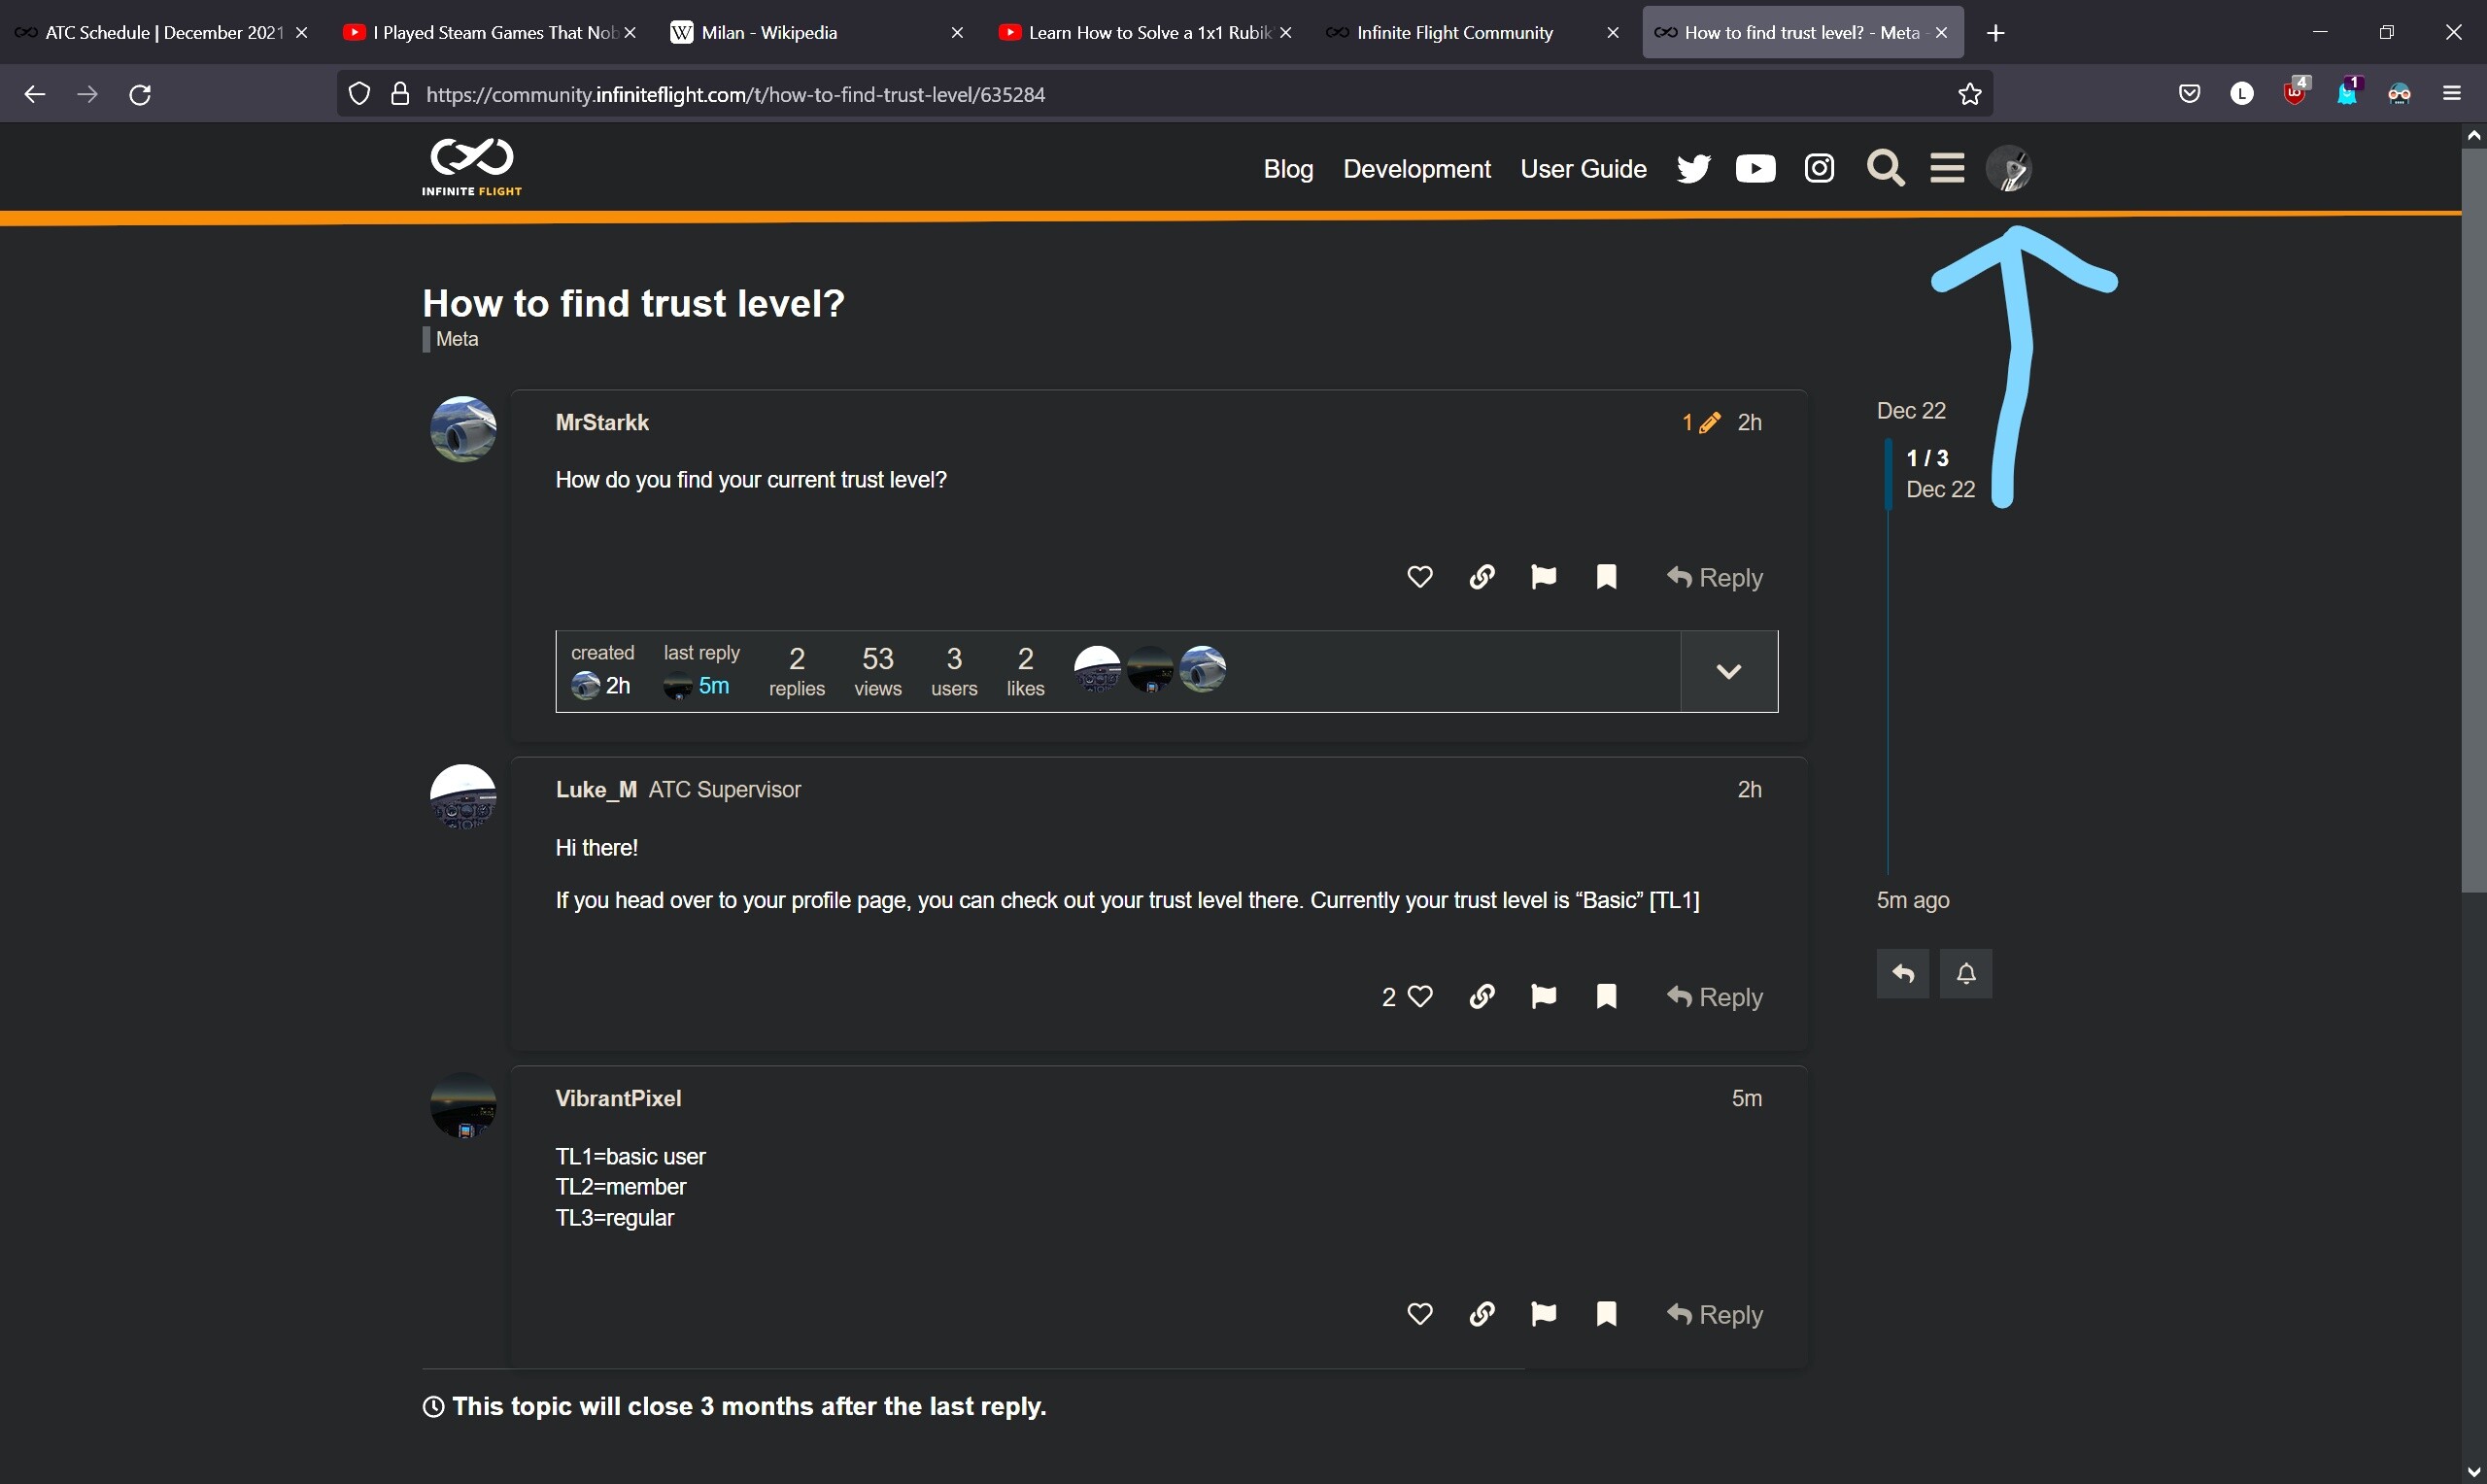The width and height of the screenshot is (2487, 1484).
Task: Open the YouTube icon in site header
Action: click(1755, 169)
